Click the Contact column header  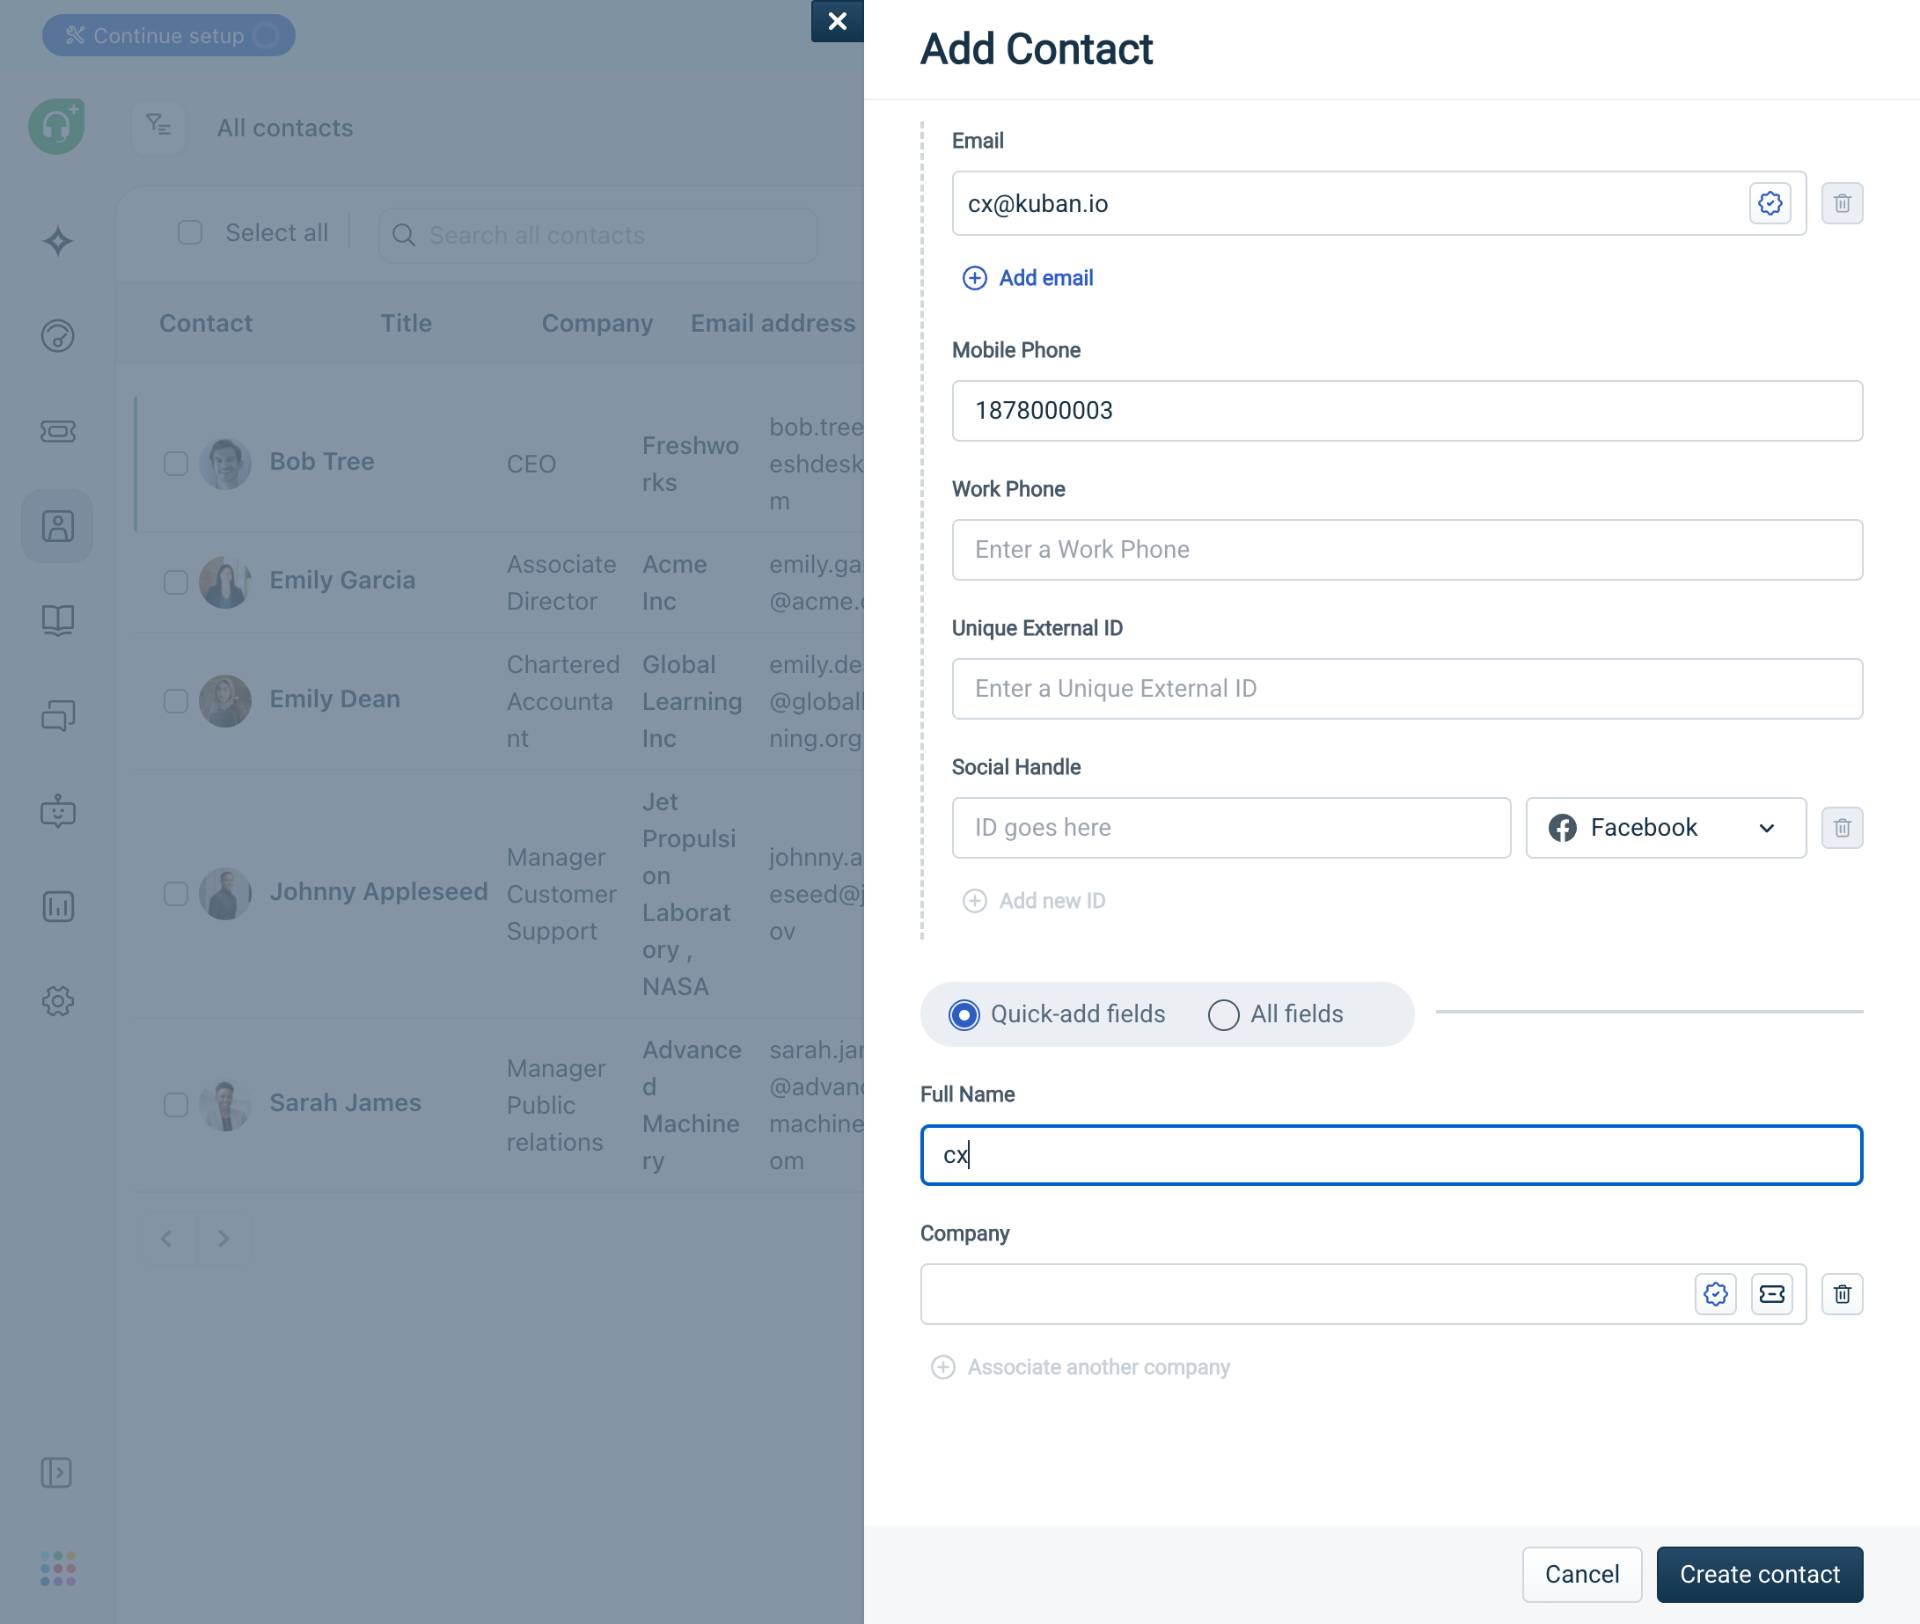205,323
